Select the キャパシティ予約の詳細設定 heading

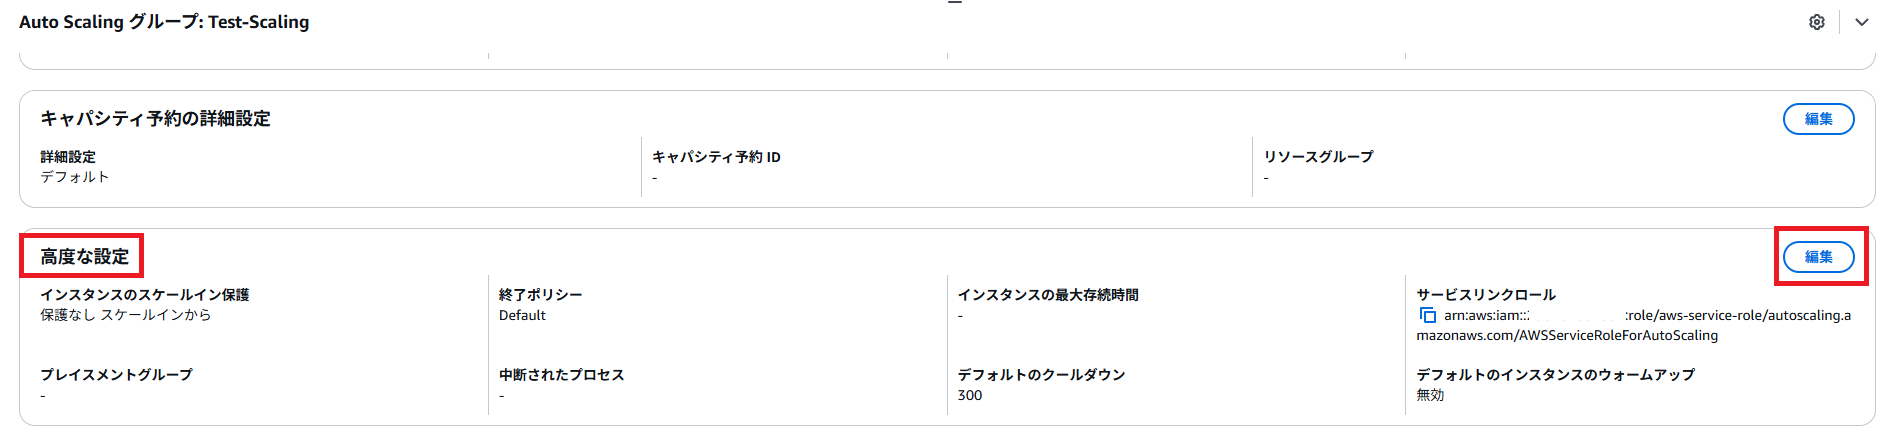(x=155, y=119)
